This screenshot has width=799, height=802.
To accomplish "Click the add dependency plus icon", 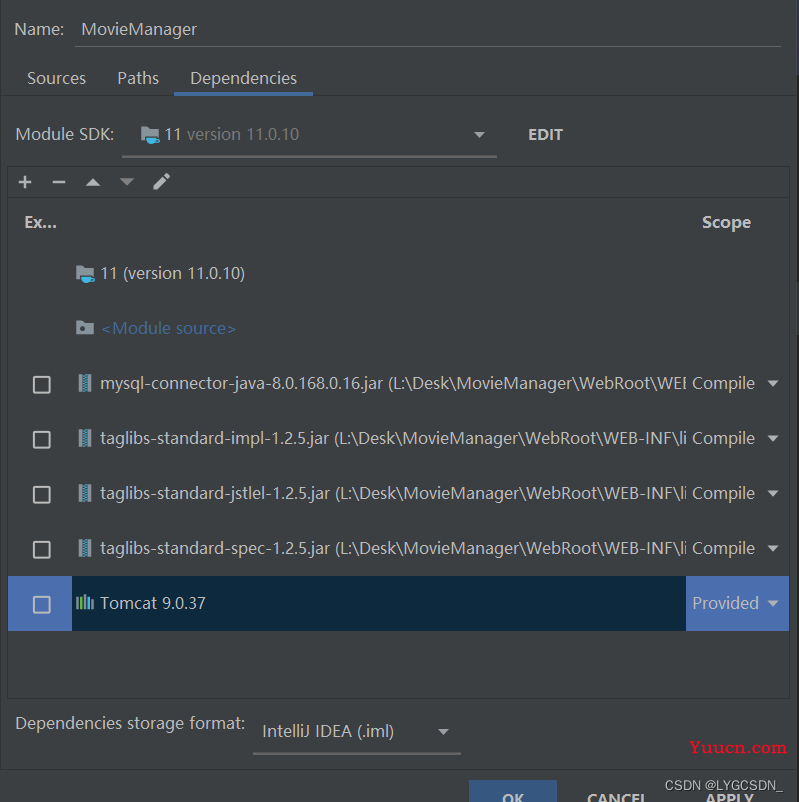I will click(x=25, y=182).
